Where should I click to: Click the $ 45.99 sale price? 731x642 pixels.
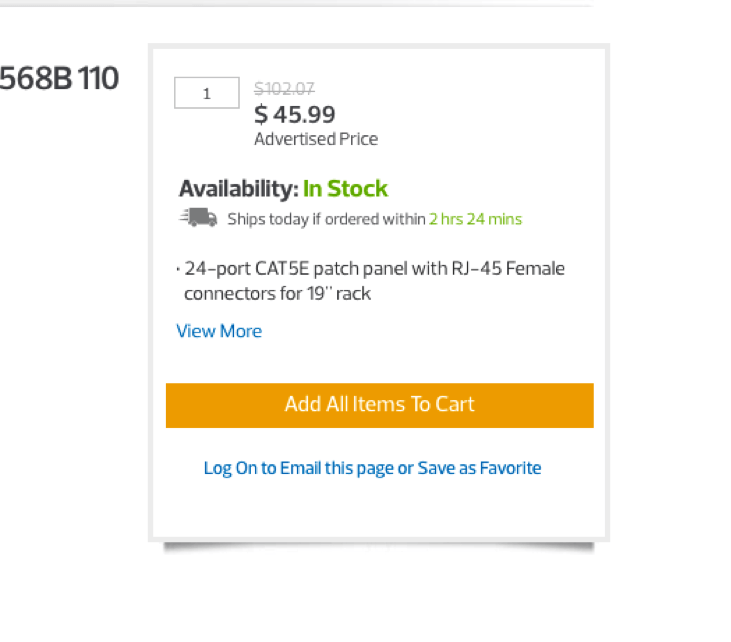tap(295, 115)
